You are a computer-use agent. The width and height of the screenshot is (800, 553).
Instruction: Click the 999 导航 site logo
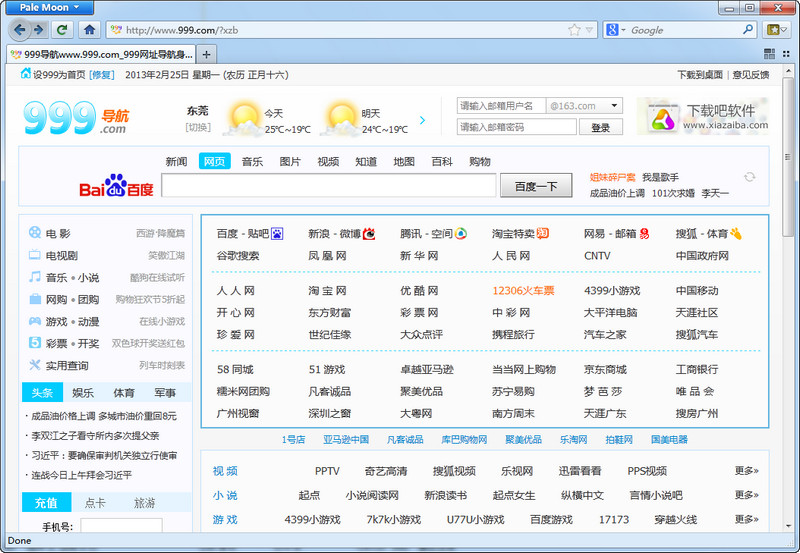click(x=77, y=117)
